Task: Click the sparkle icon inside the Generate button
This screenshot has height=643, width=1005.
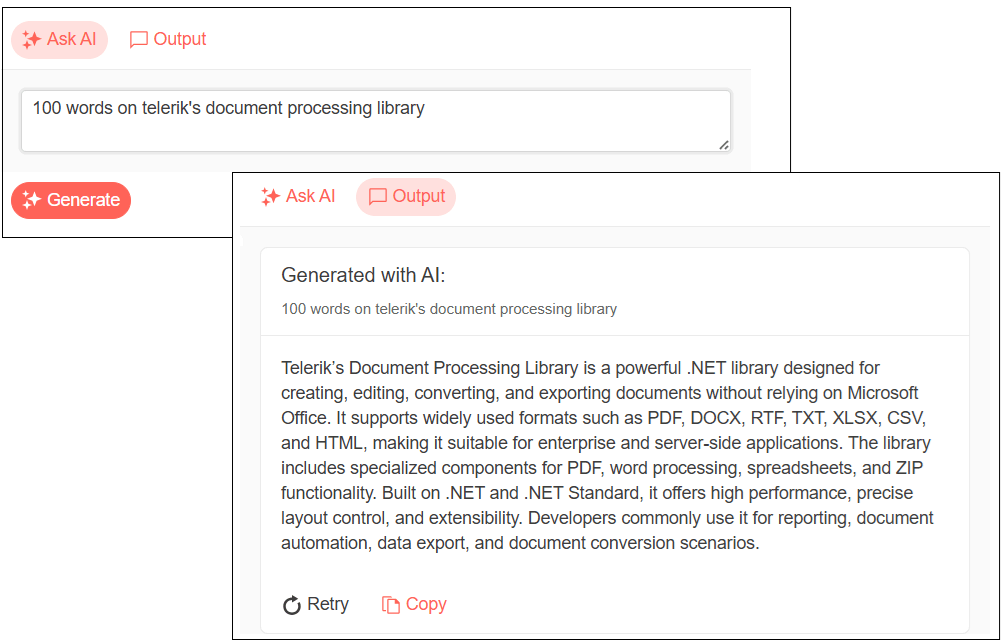Action: 31,200
